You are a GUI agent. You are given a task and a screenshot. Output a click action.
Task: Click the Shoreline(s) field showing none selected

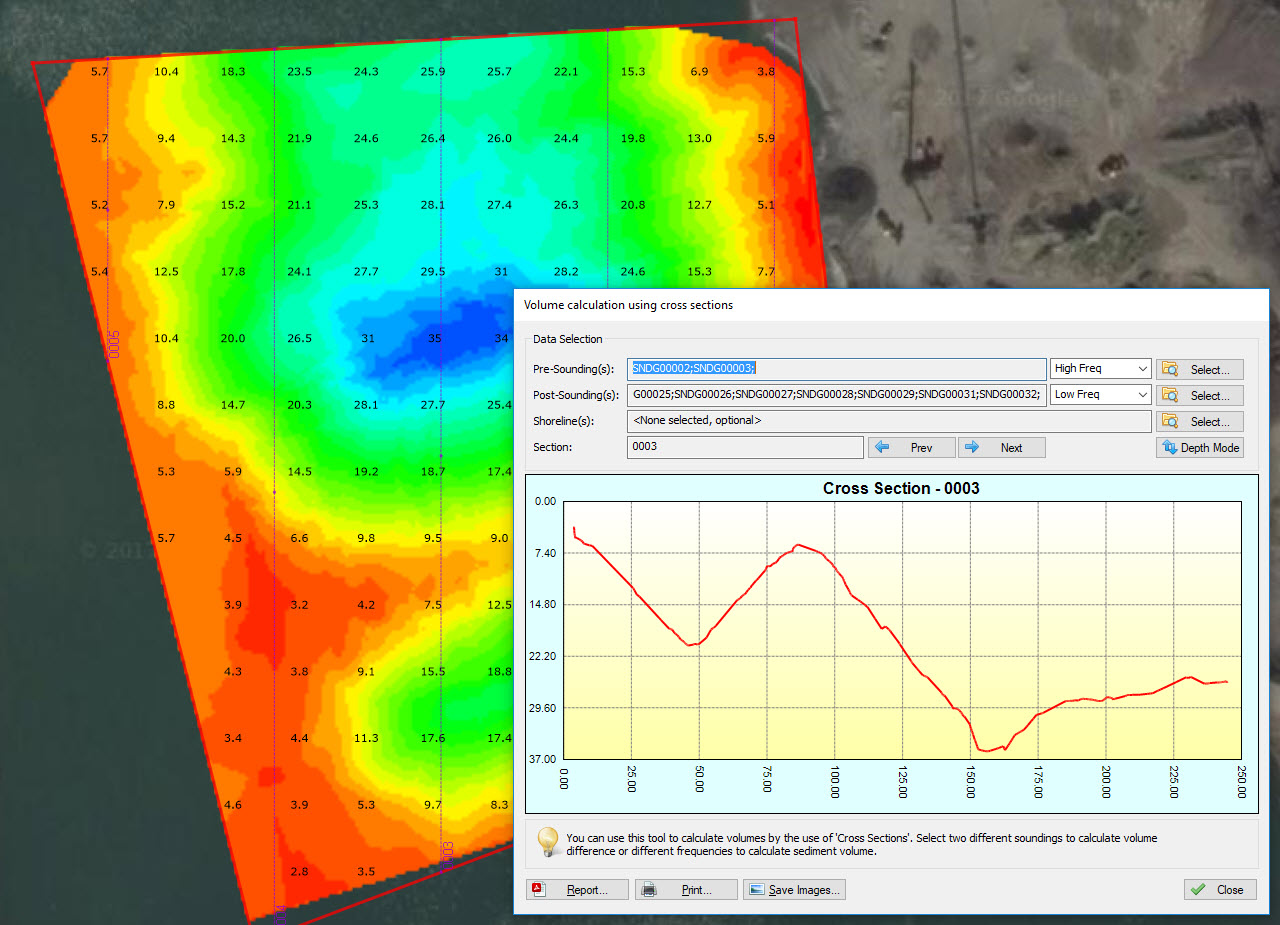[x=889, y=421]
